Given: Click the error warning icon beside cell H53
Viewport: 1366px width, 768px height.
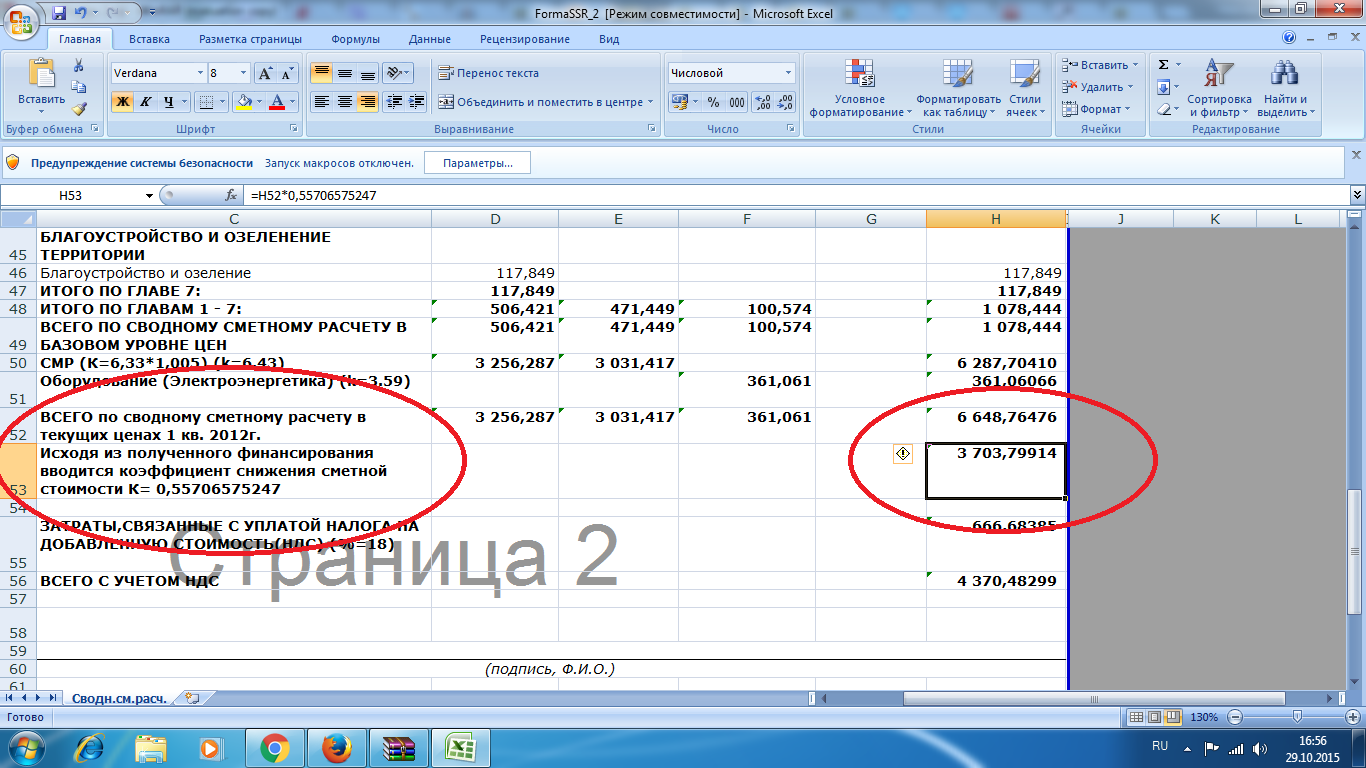Looking at the screenshot, I should tap(902, 454).
